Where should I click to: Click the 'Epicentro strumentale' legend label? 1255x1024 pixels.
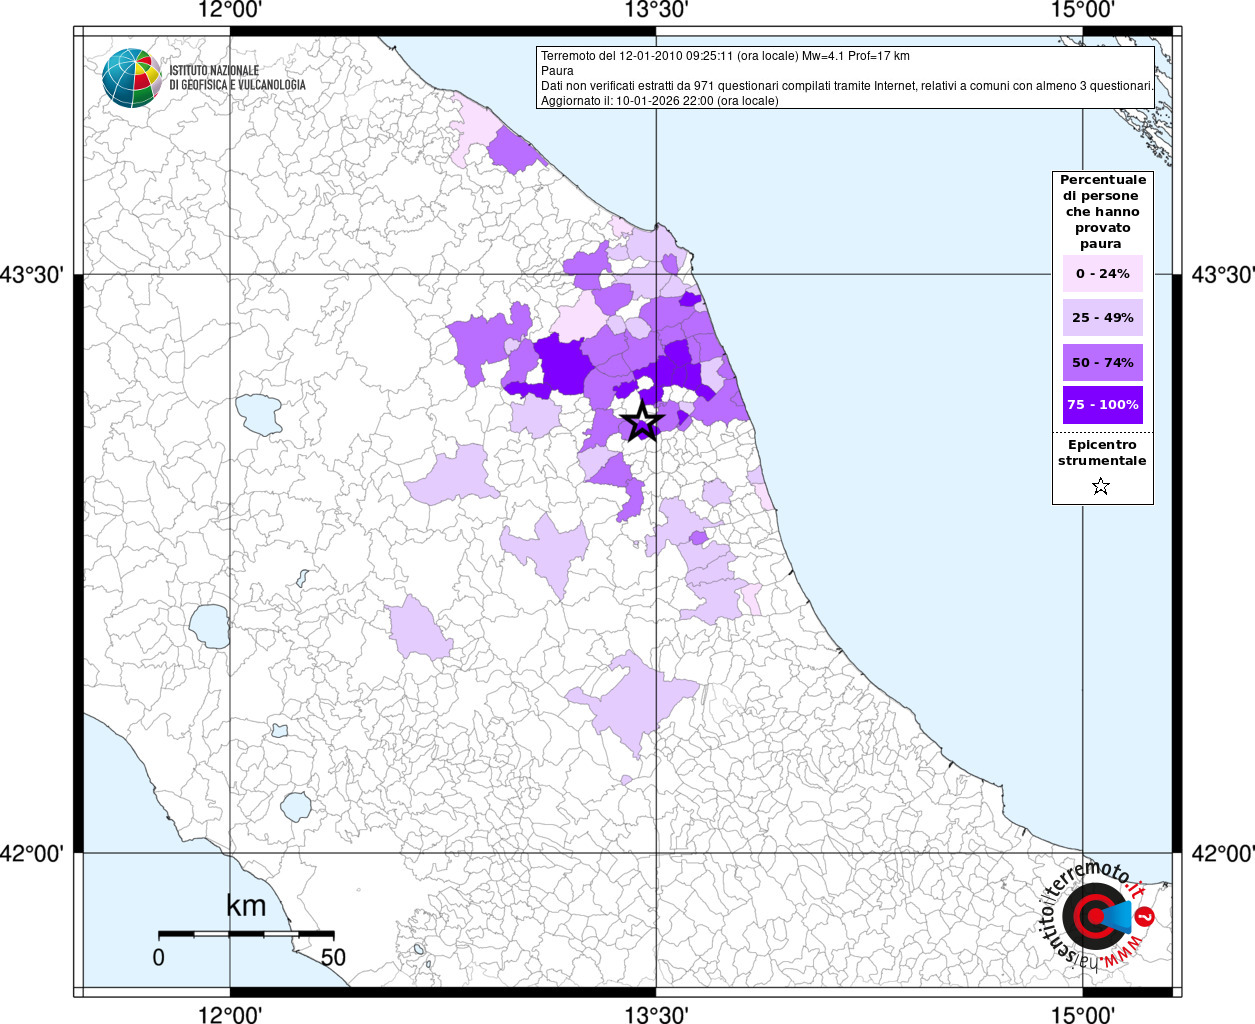1102,453
